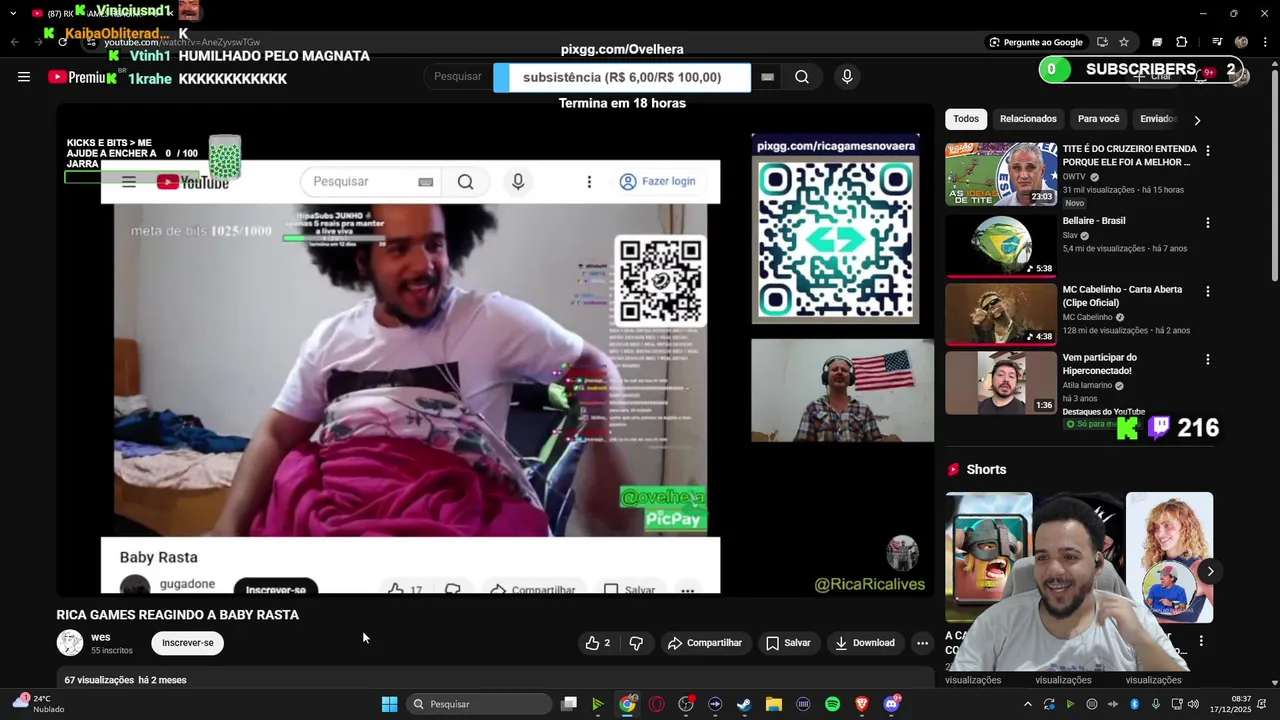
Task: Open the wes channel avatar
Action: pyautogui.click(x=70, y=643)
